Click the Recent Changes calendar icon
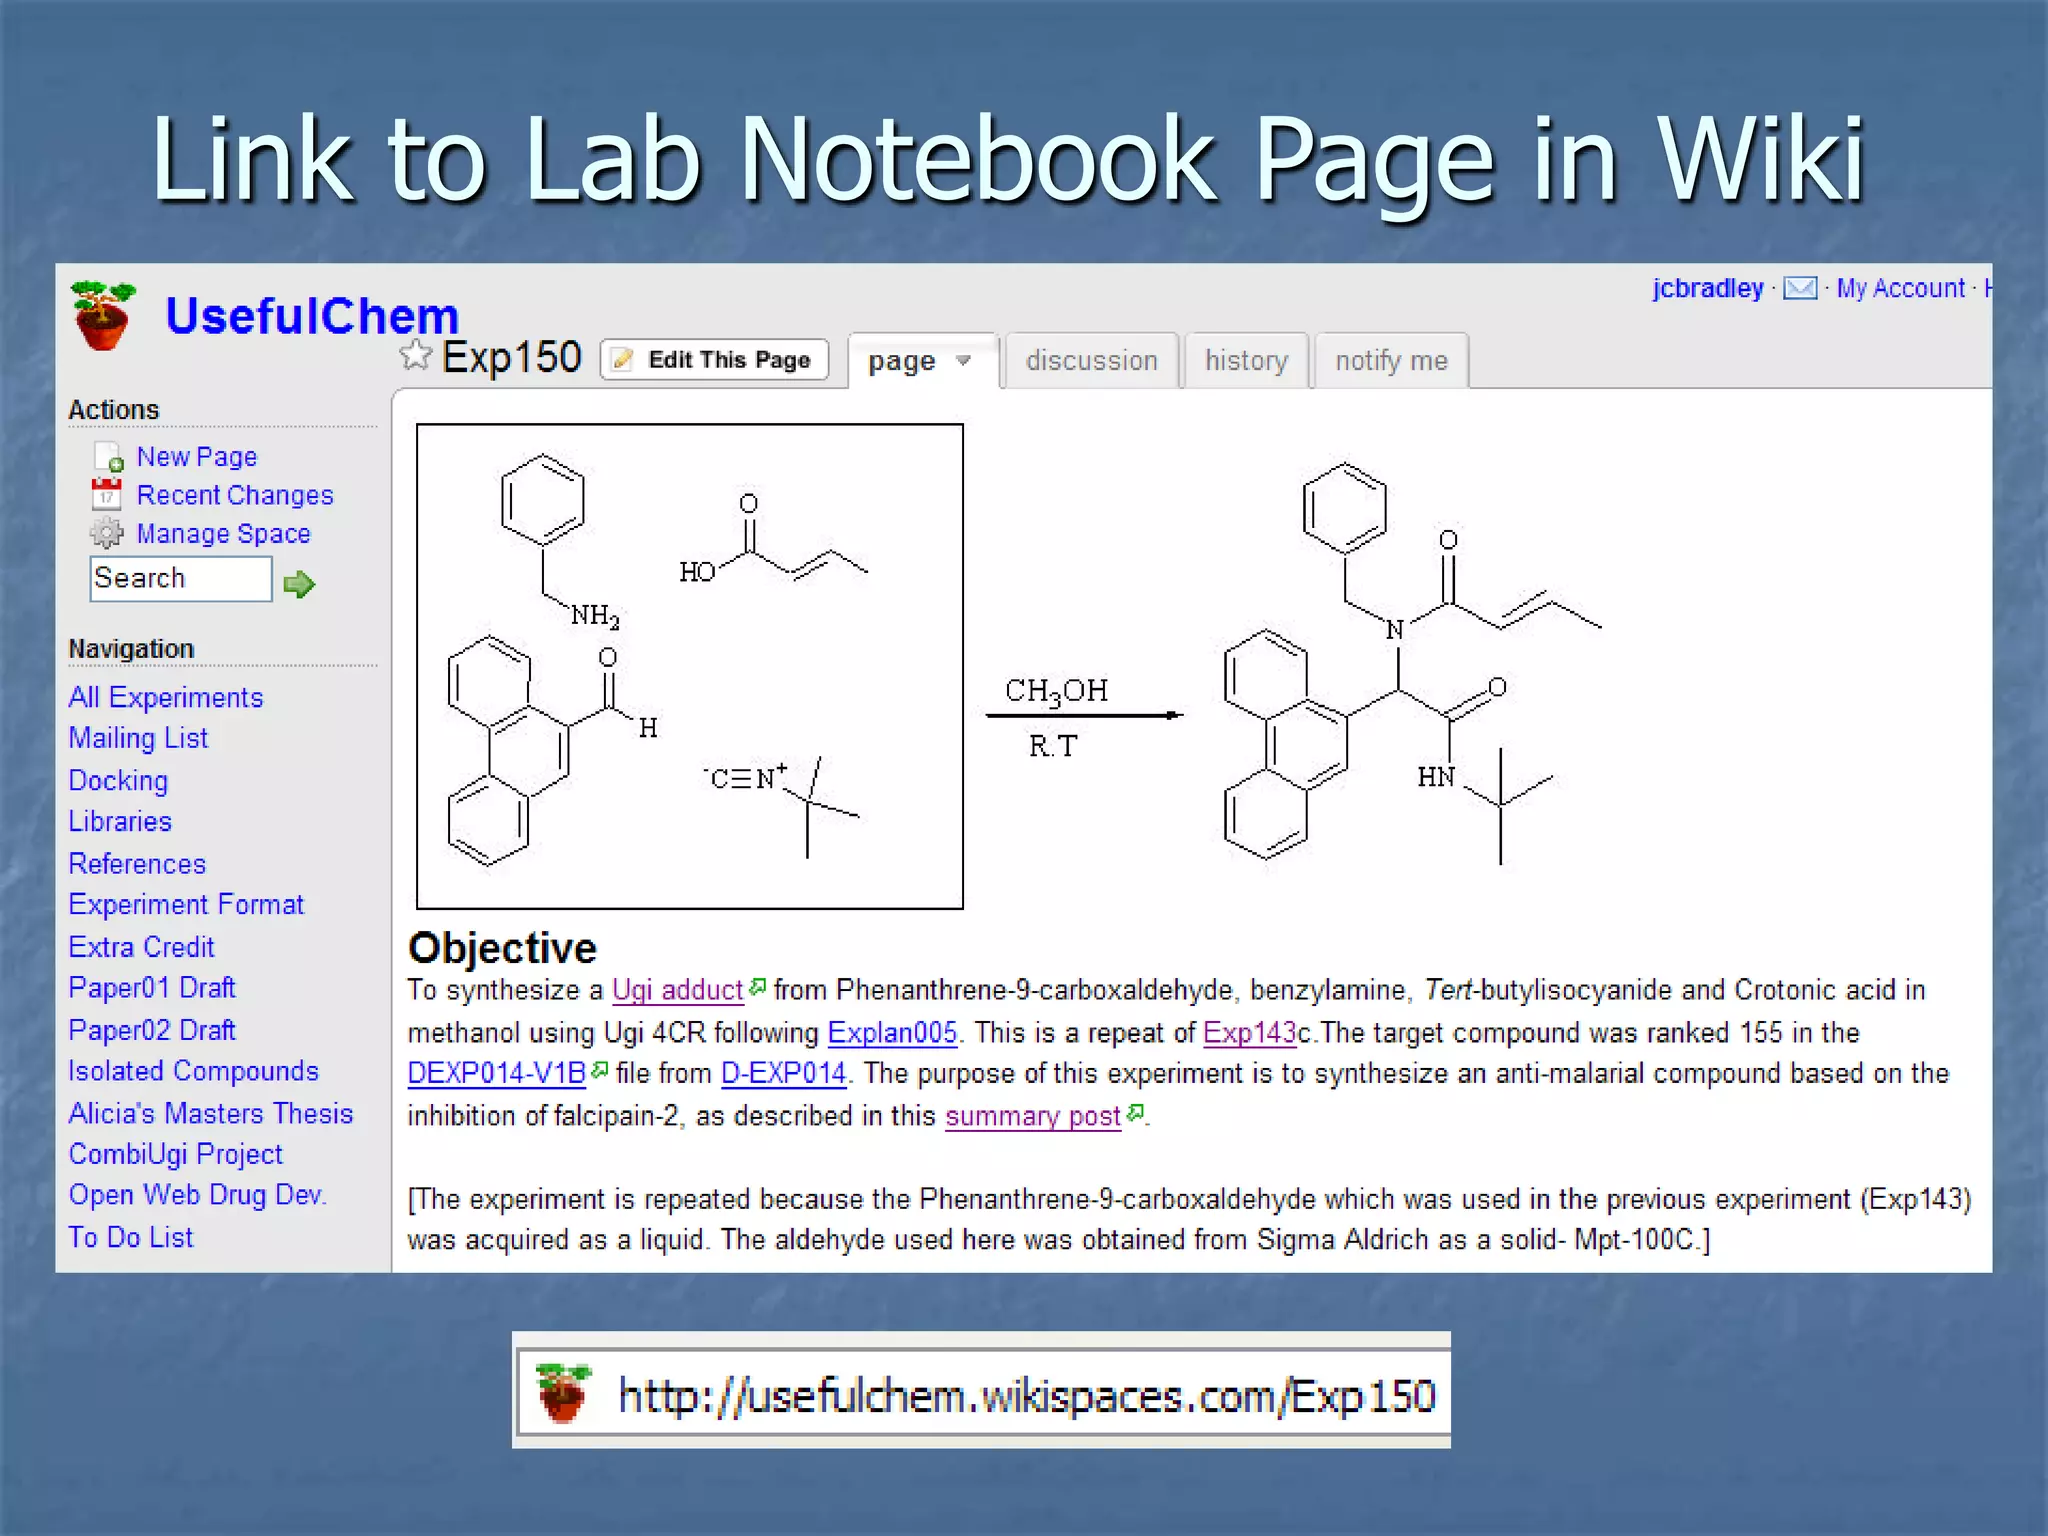 [107, 495]
